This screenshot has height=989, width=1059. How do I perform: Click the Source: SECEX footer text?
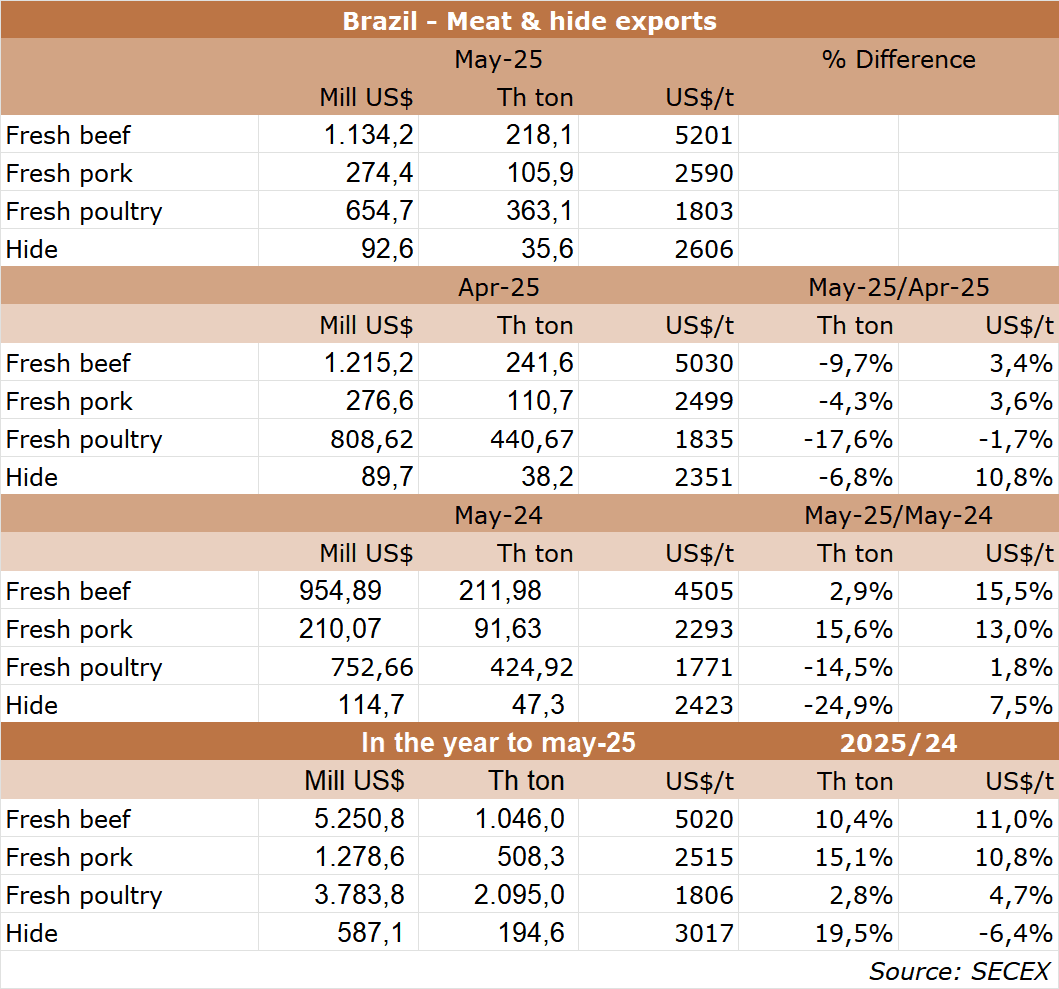click(959, 971)
